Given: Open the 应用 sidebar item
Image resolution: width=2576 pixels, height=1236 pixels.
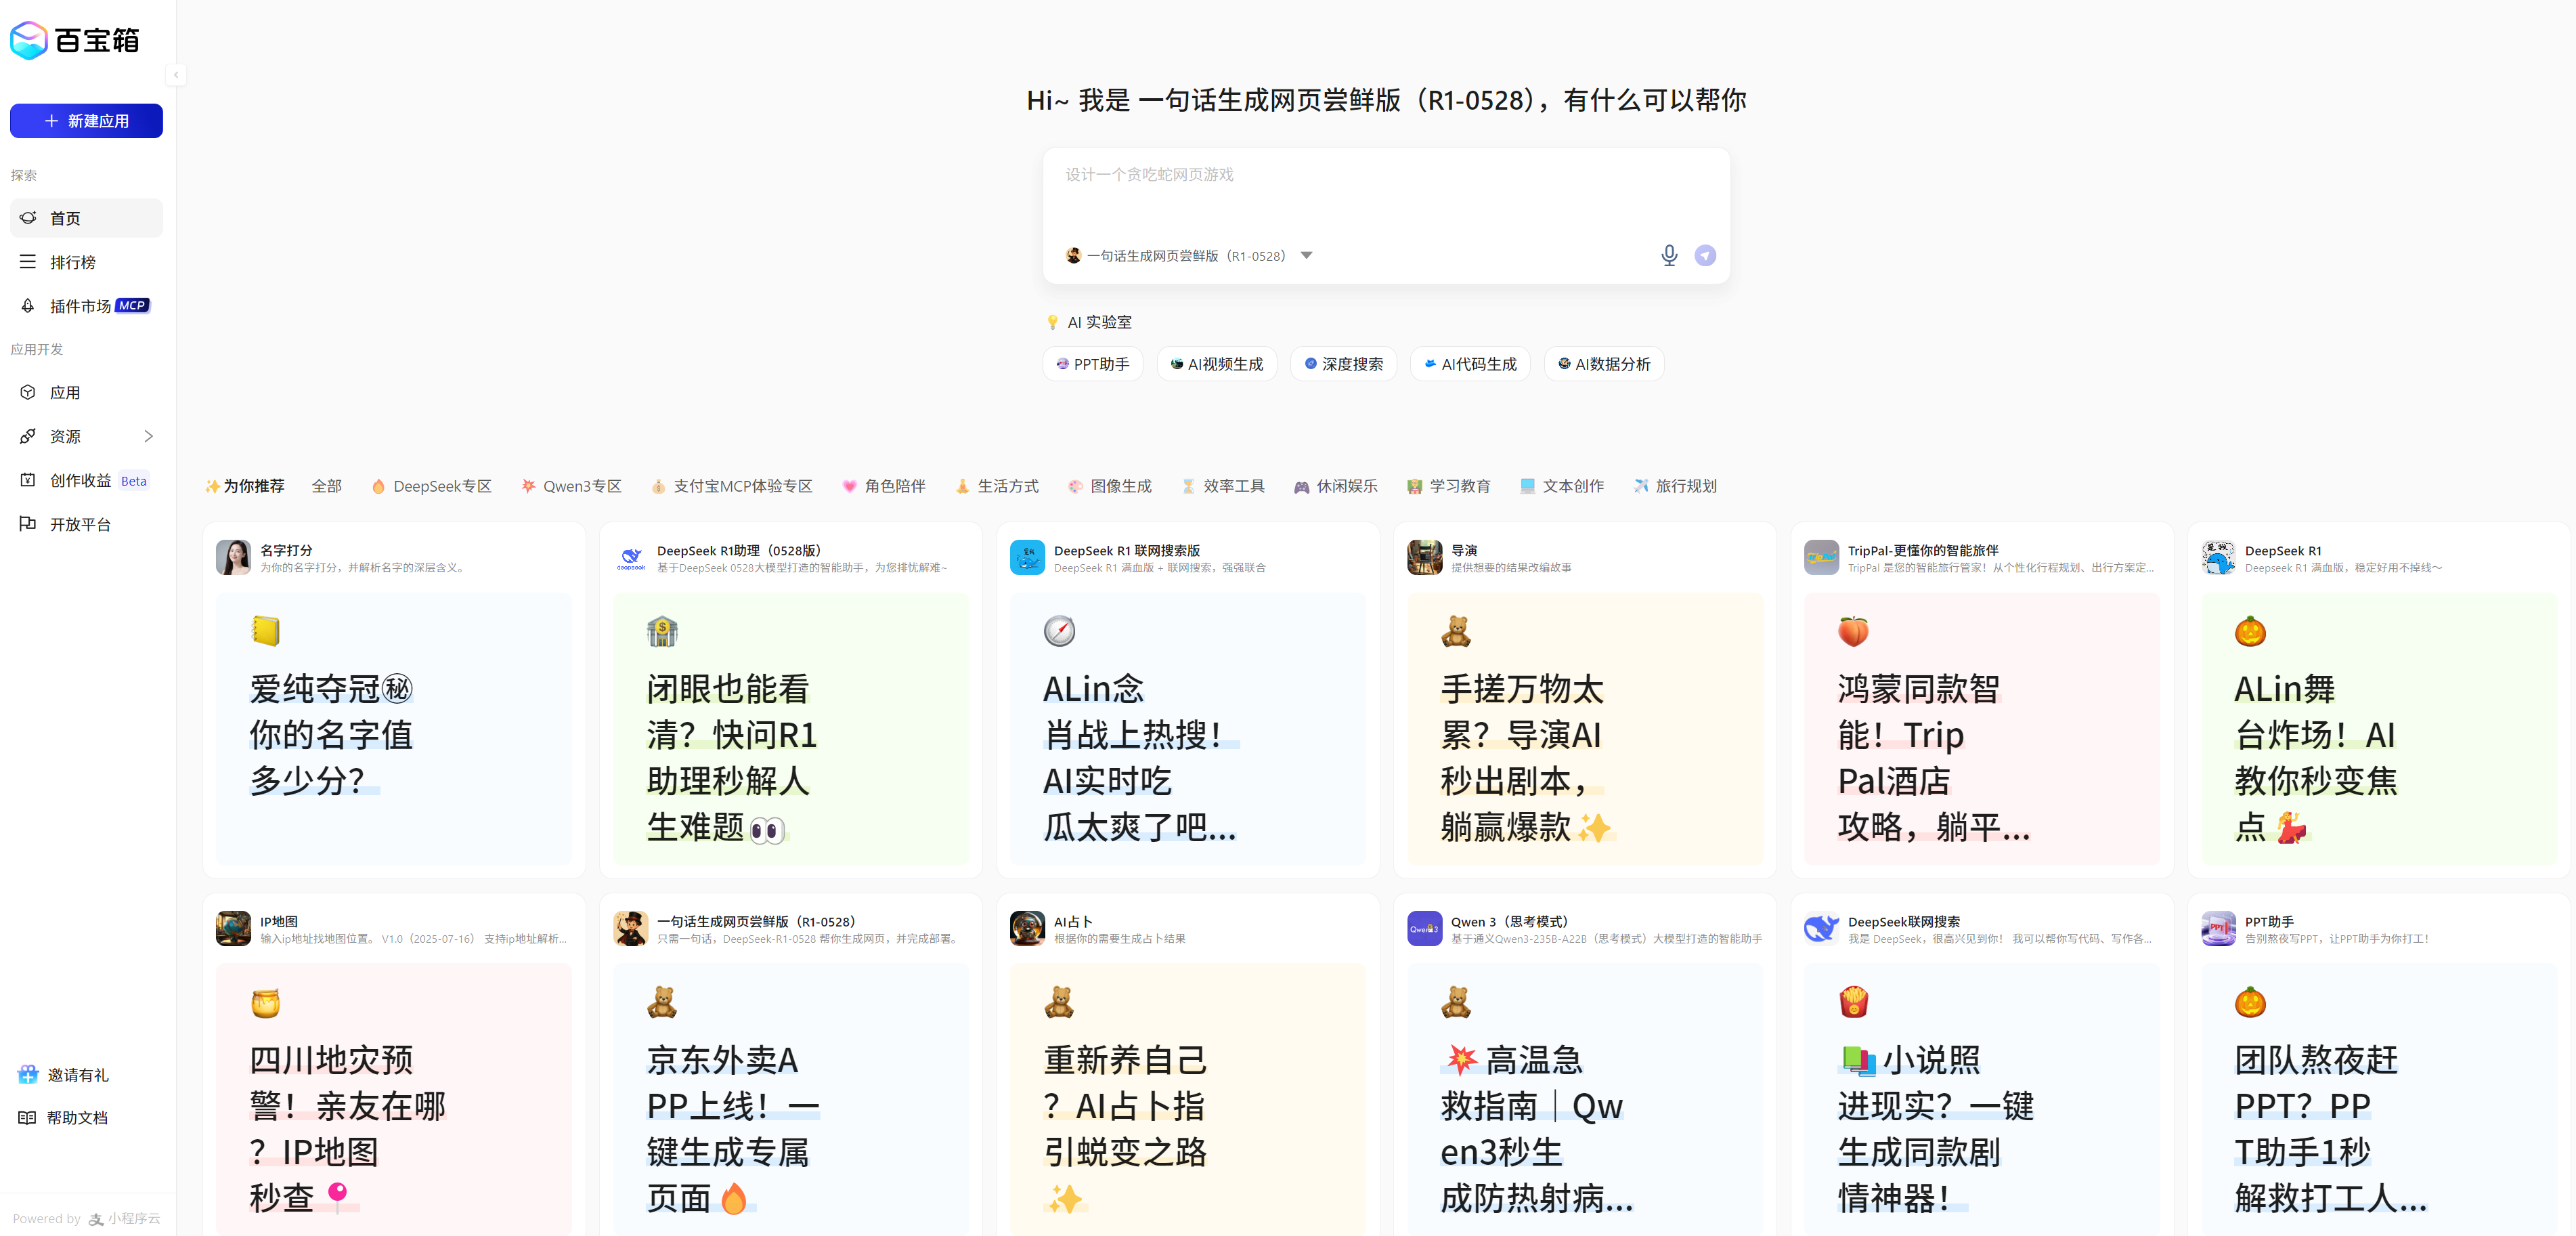Looking at the screenshot, I should coord(86,393).
